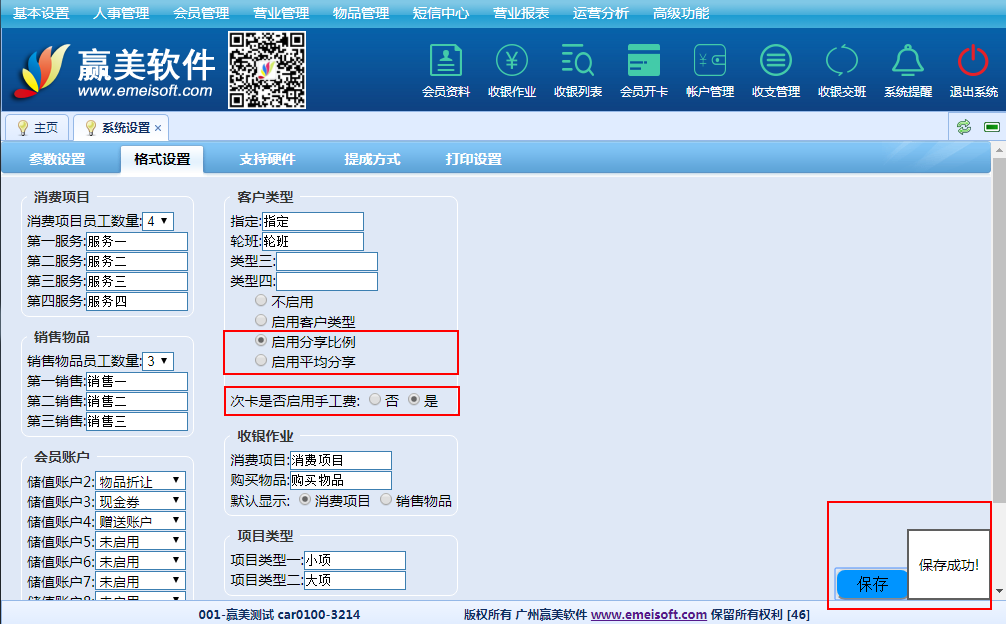Click the 保存 button
The width and height of the screenshot is (1006, 624).
pyautogui.click(x=872, y=584)
